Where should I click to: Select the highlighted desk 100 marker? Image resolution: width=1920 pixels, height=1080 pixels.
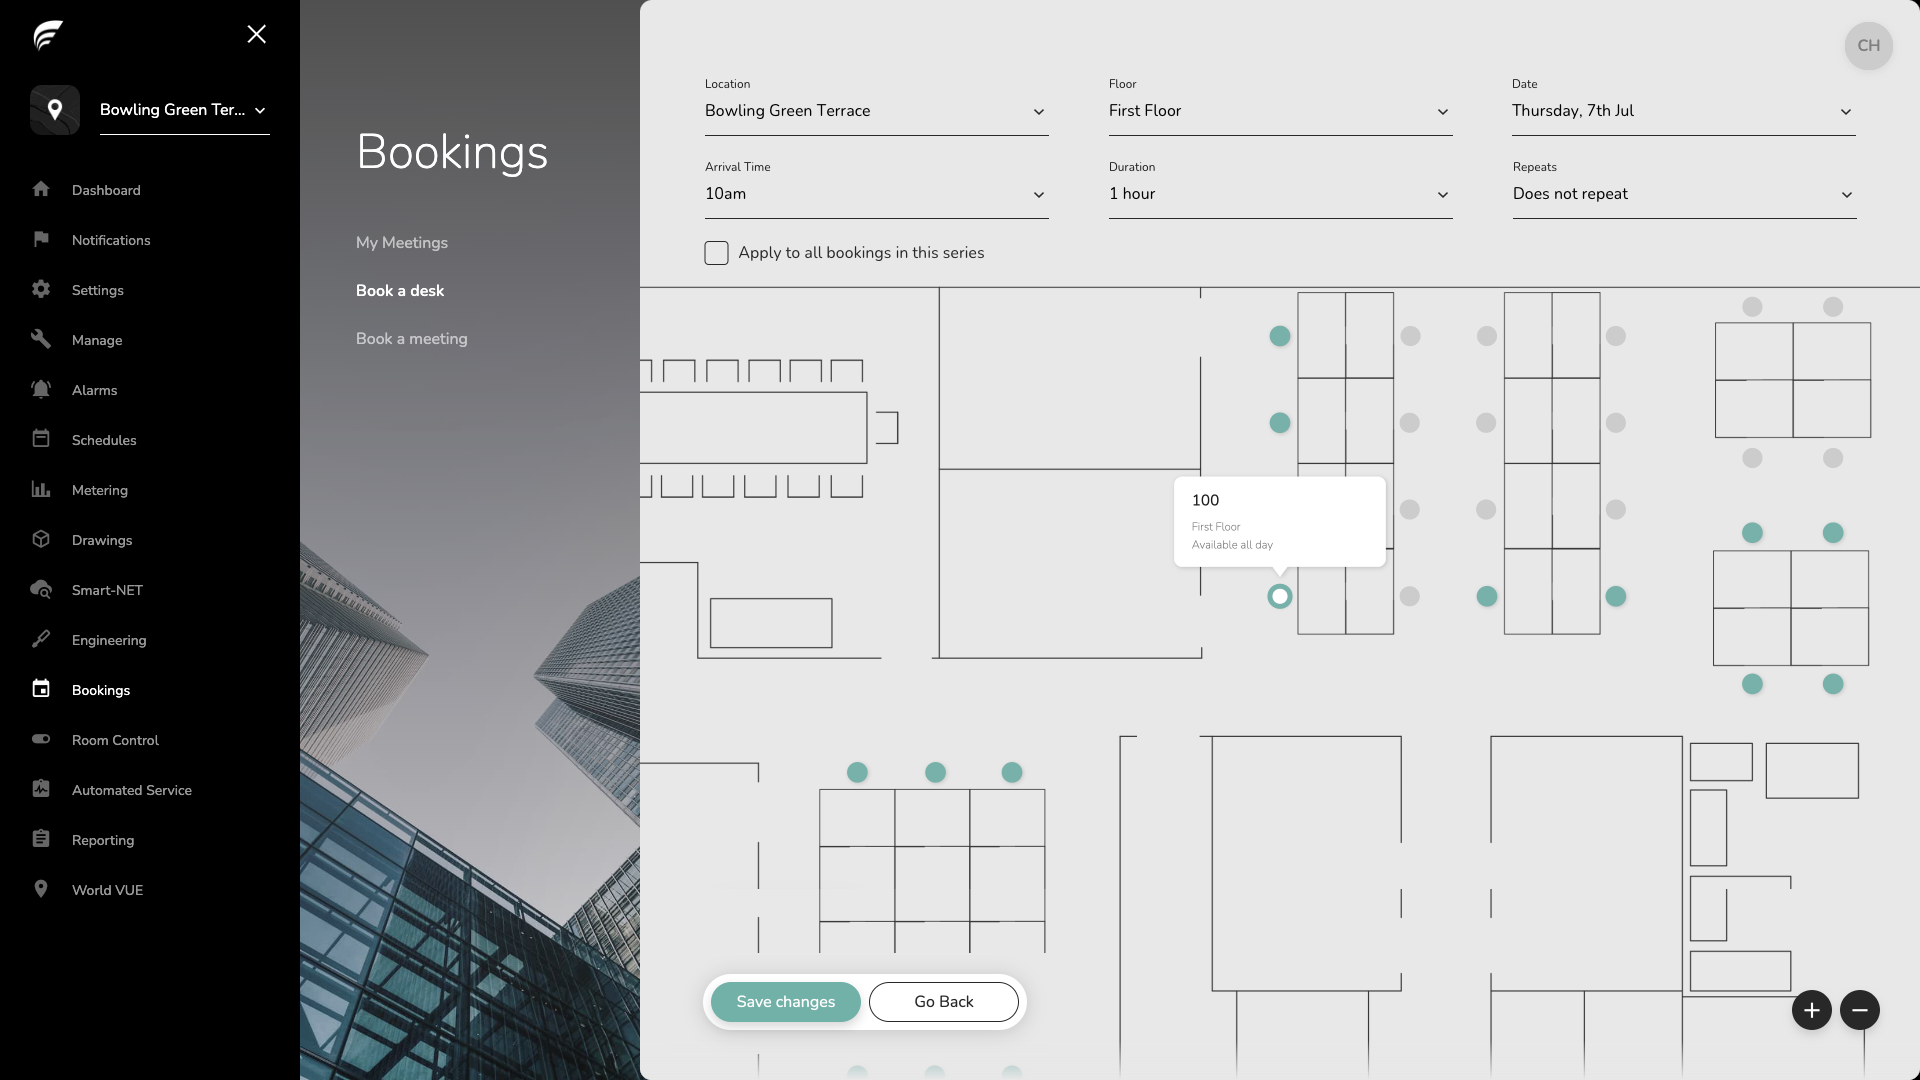click(1280, 597)
